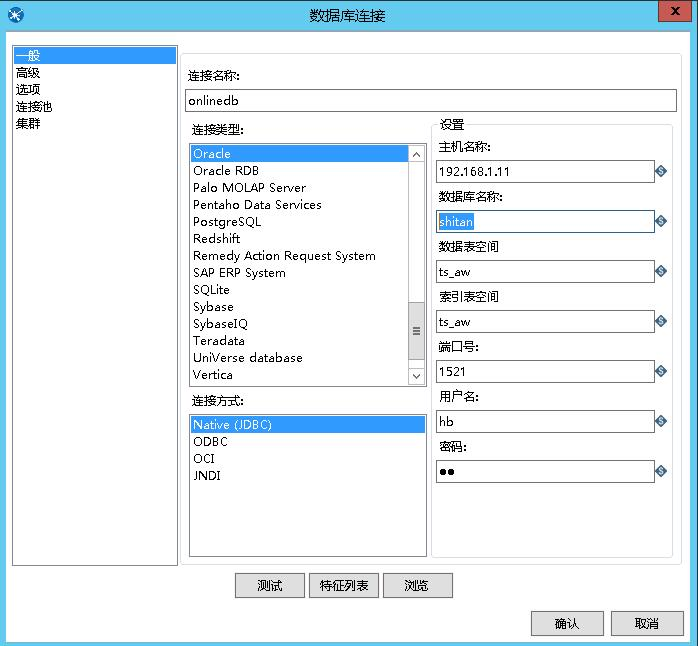Image resolution: width=698 pixels, height=646 pixels.
Task: Select Teradata connection type
Action: tap(299, 341)
